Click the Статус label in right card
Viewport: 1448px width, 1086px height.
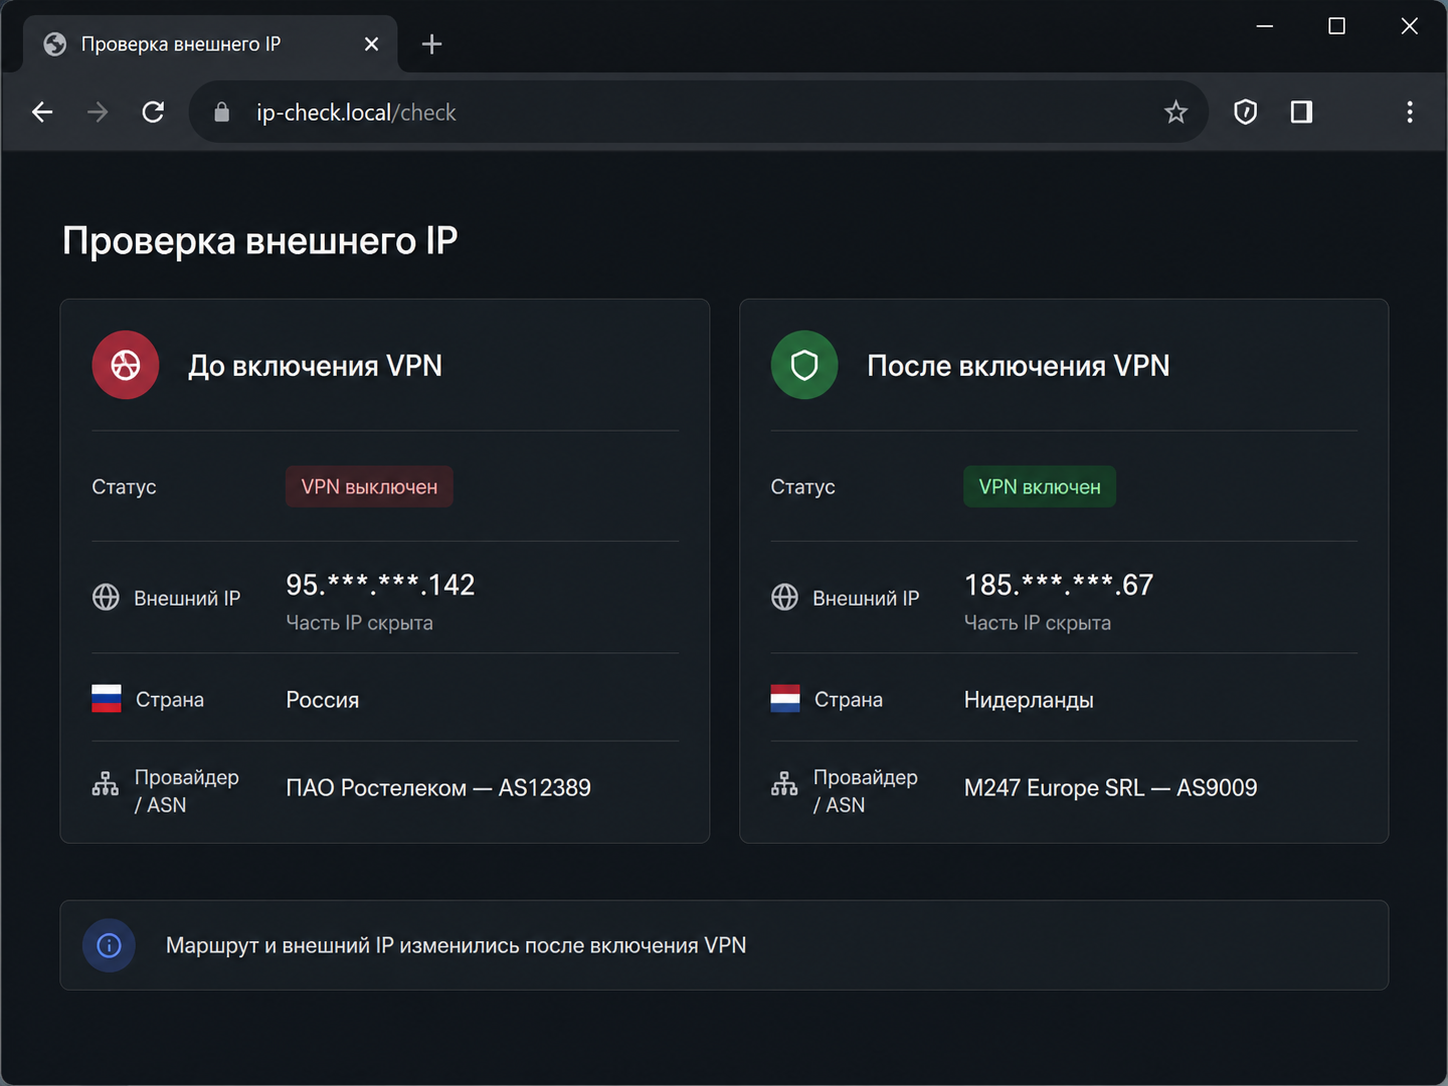point(803,487)
